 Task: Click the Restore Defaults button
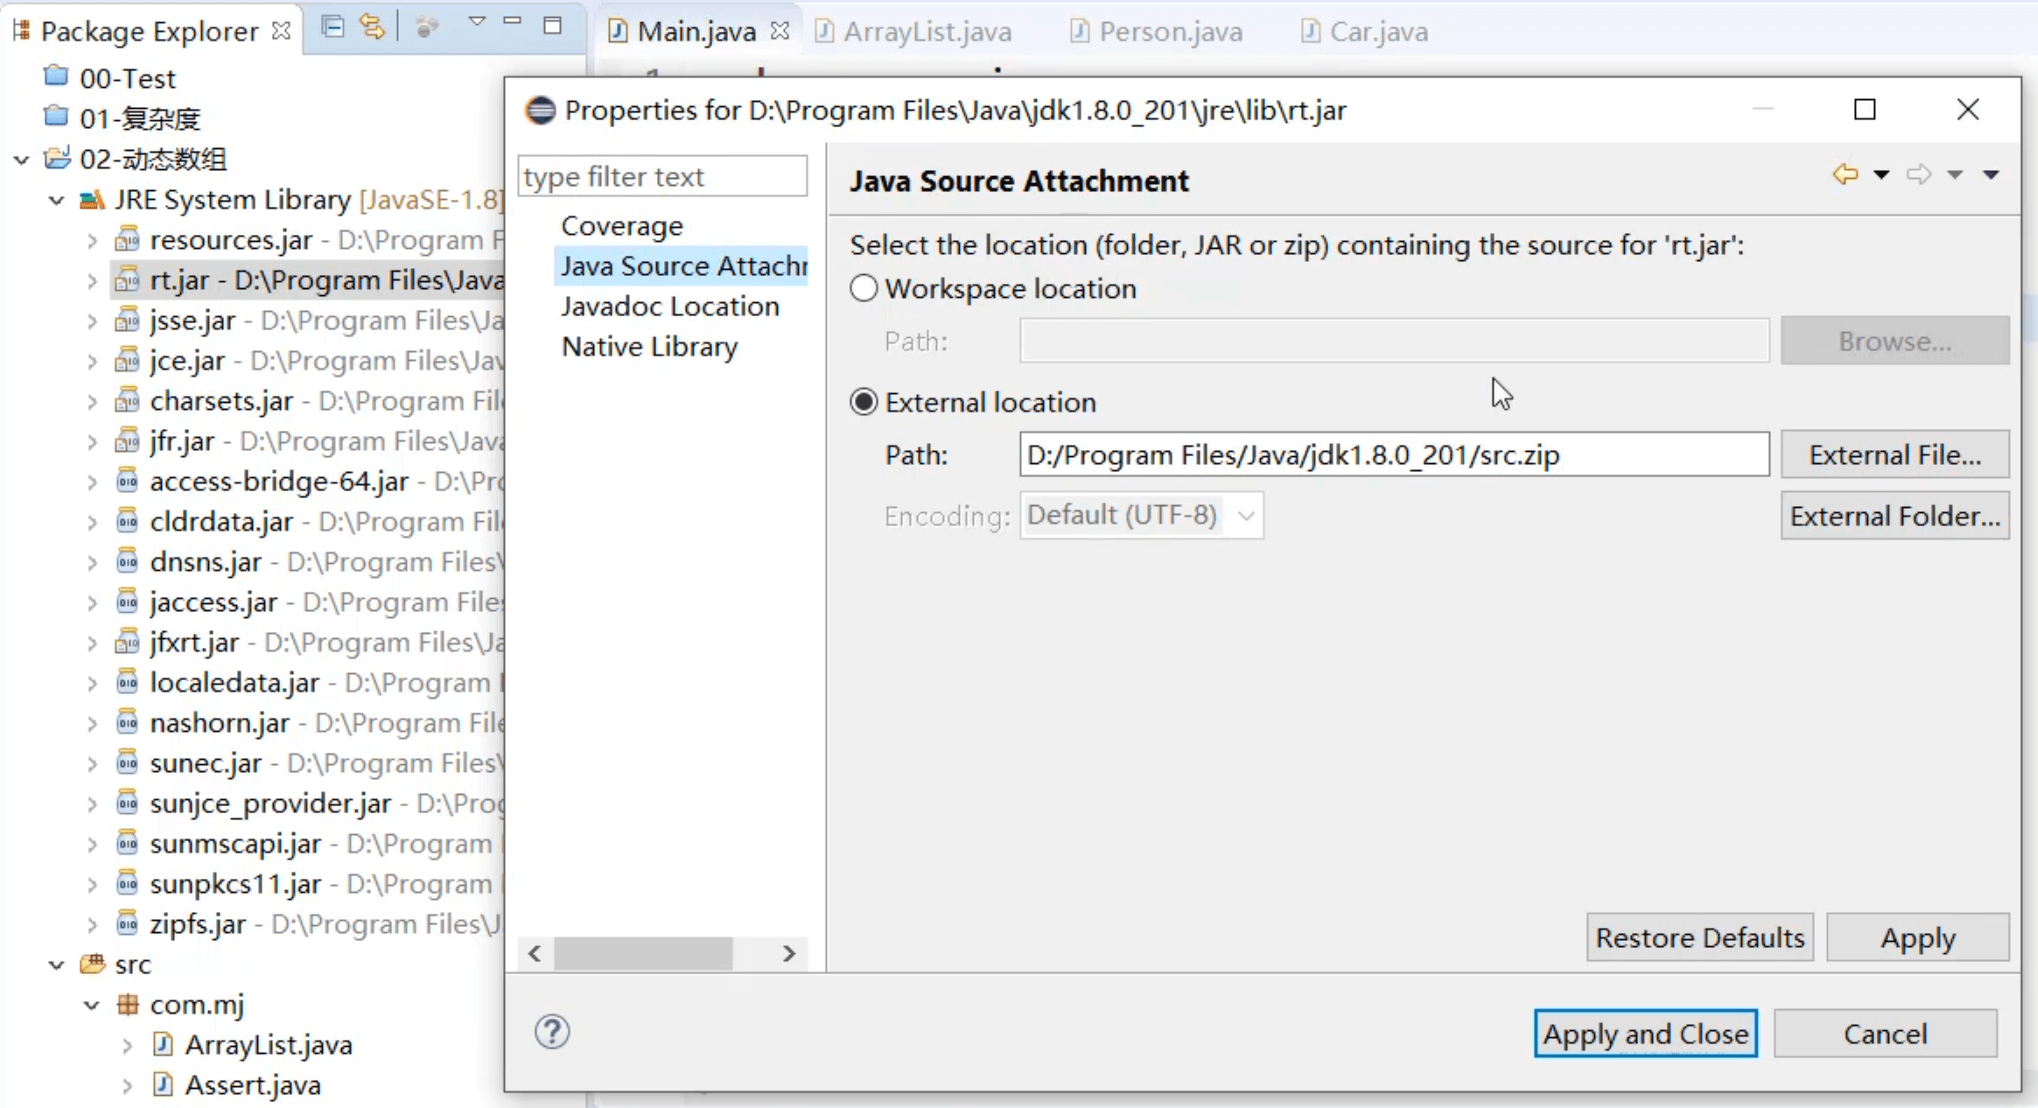click(1700, 938)
